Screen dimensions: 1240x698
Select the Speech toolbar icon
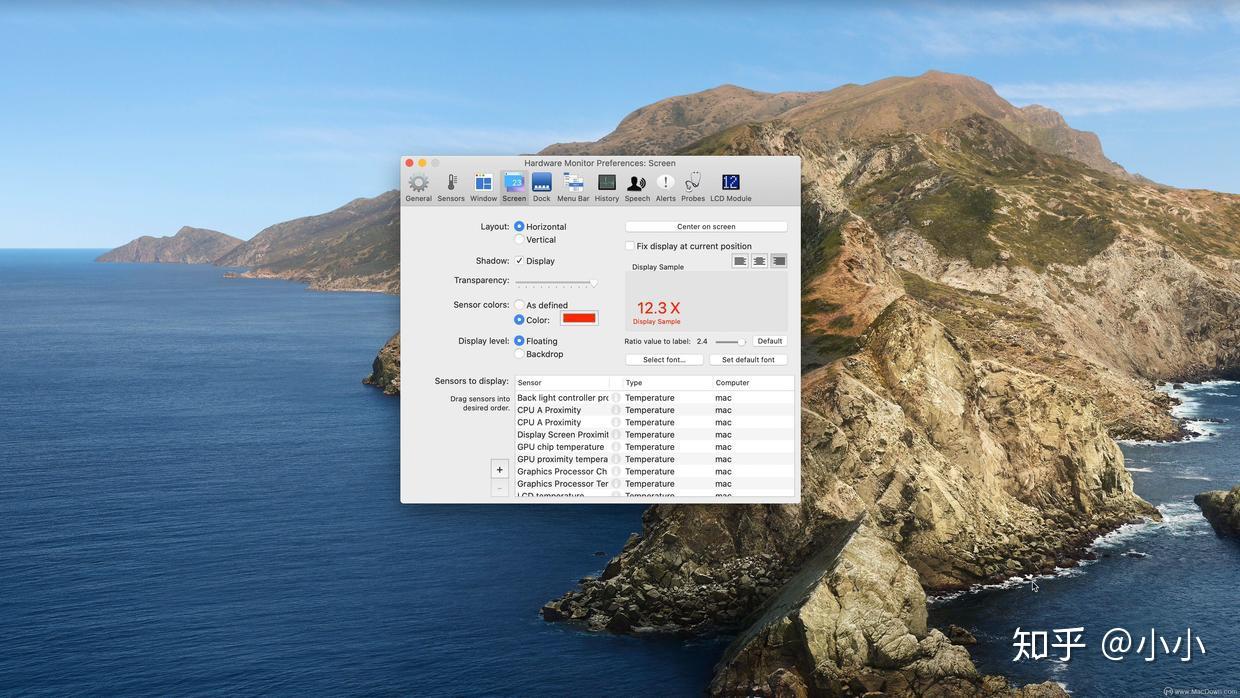(x=636, y=183)
